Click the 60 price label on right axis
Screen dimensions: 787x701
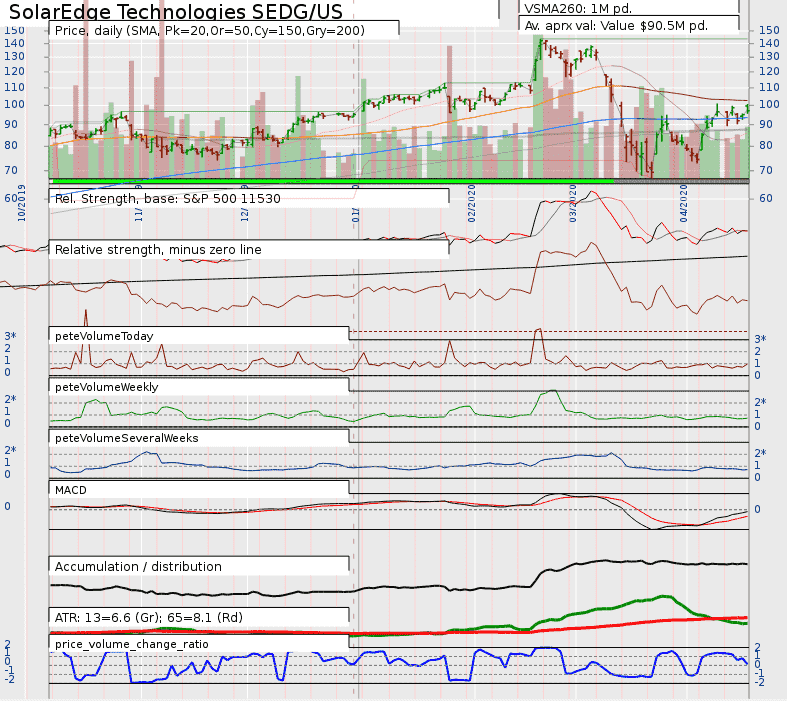point(765,198)
